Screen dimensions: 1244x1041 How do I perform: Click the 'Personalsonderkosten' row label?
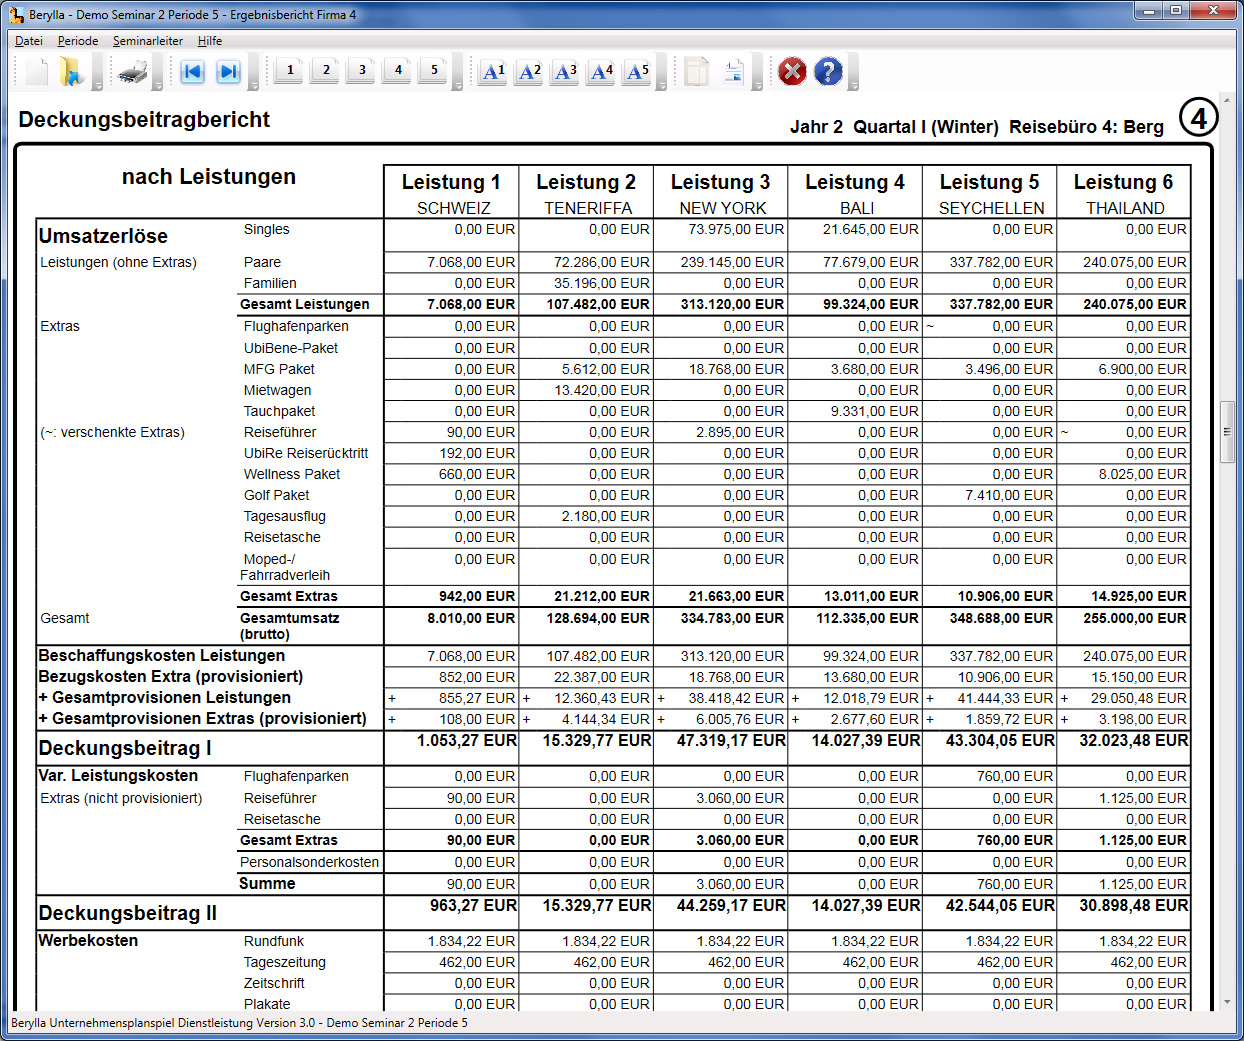point(310,862)
